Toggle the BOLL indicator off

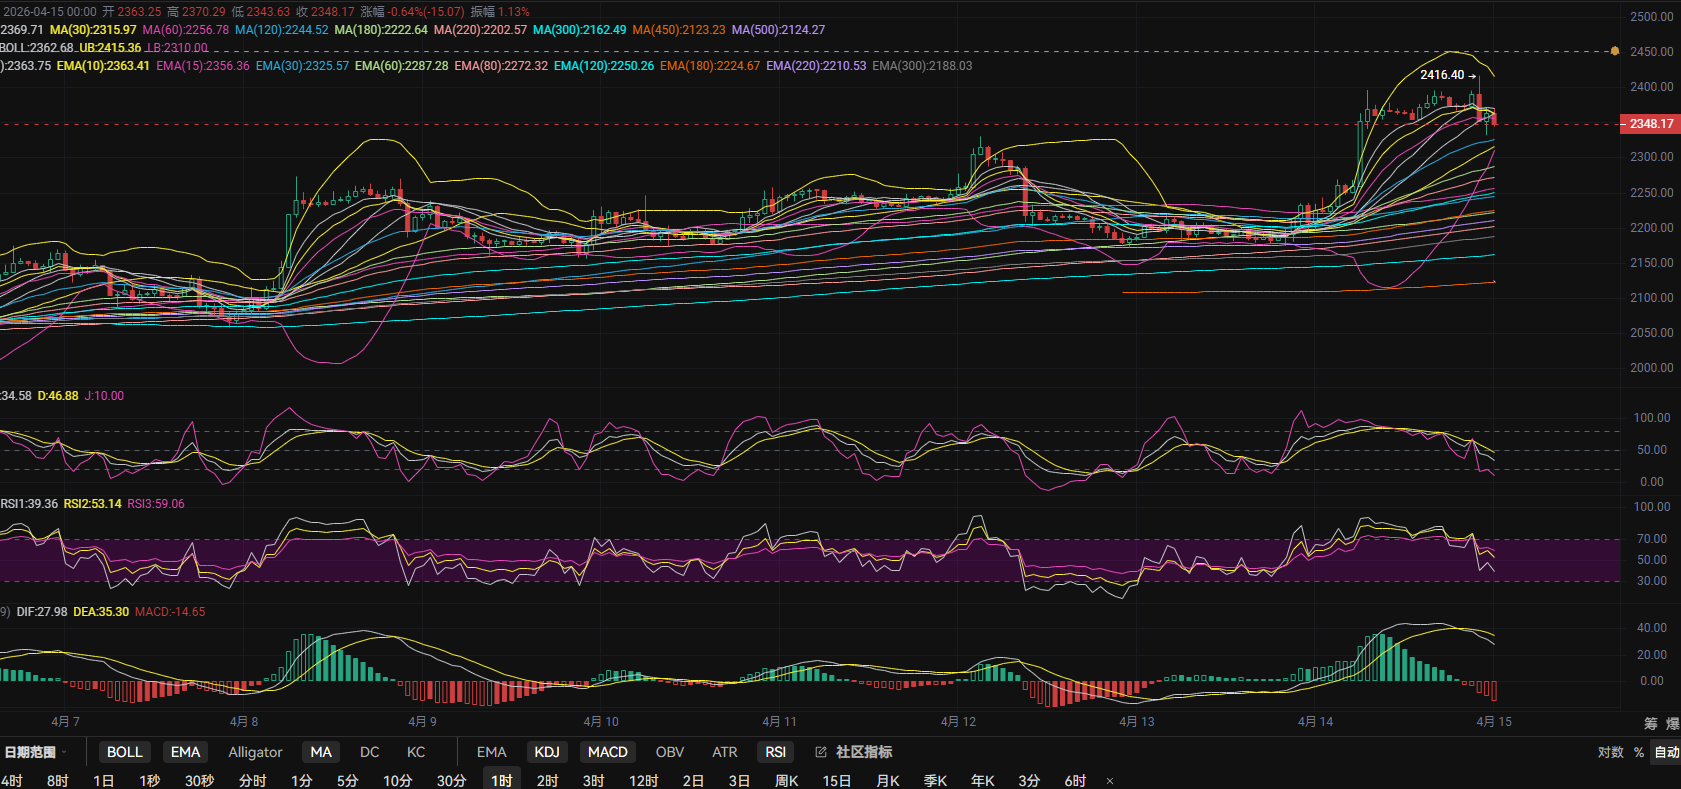coord(125,752)
